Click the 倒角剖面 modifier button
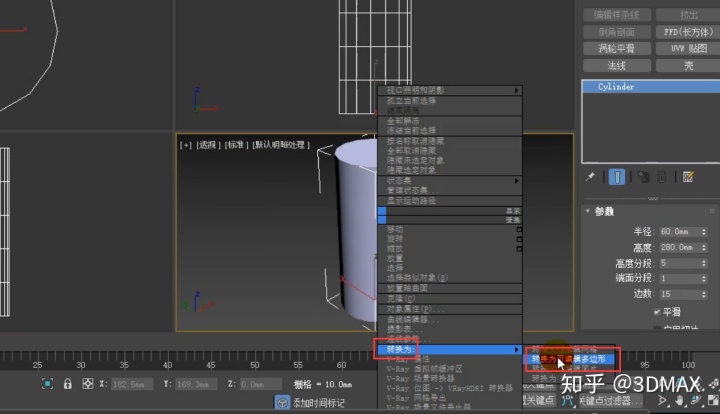The width and height of the screenshot is (720, 414). (617, 32)
